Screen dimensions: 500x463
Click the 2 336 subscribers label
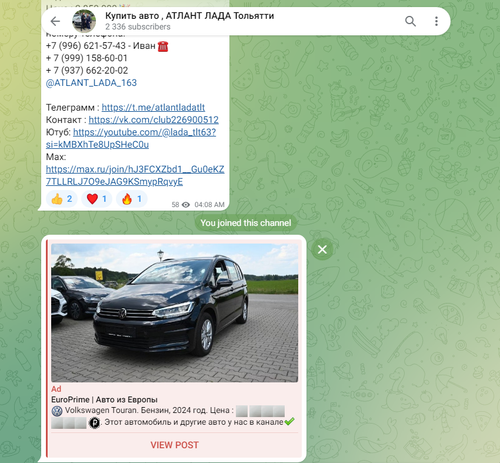[138, 27]
